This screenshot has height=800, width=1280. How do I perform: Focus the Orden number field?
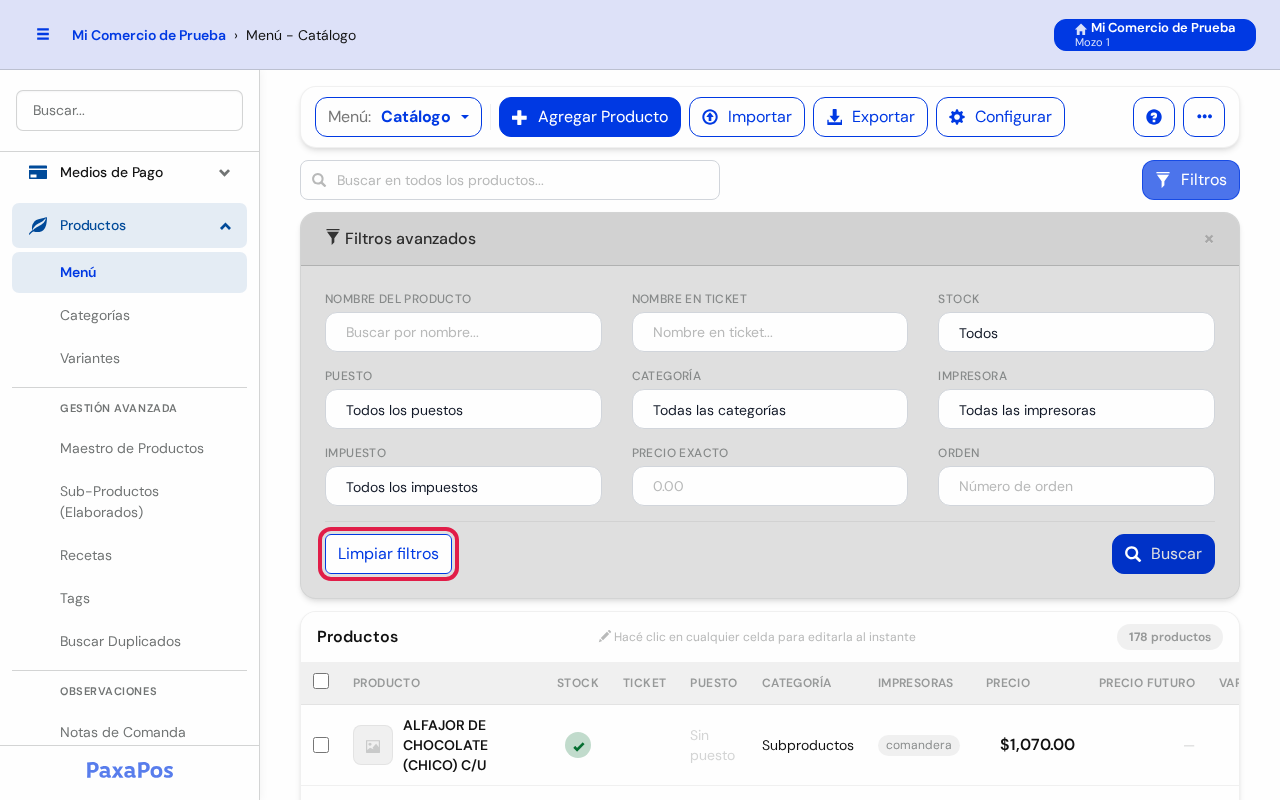click(1076, 486)
